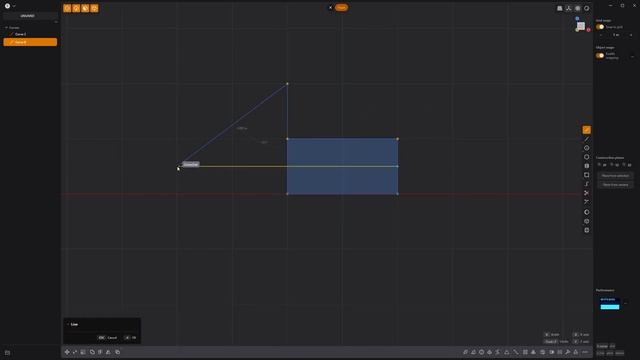Click OK in the Line dialog
Image resolution: width=640 pixels, height=360 pixels.
point(131,338)
